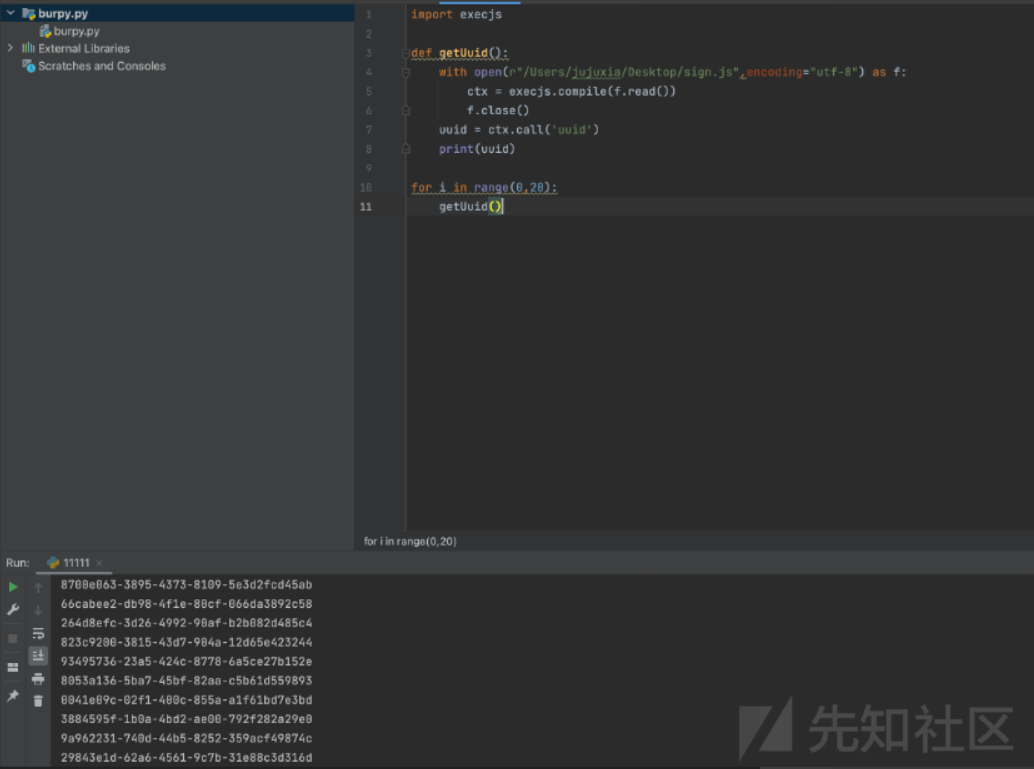Screen dimensions: 1034x769
Task: Click 'execjs.compile(f.read())' on line 5
Action: pos(592,91)
